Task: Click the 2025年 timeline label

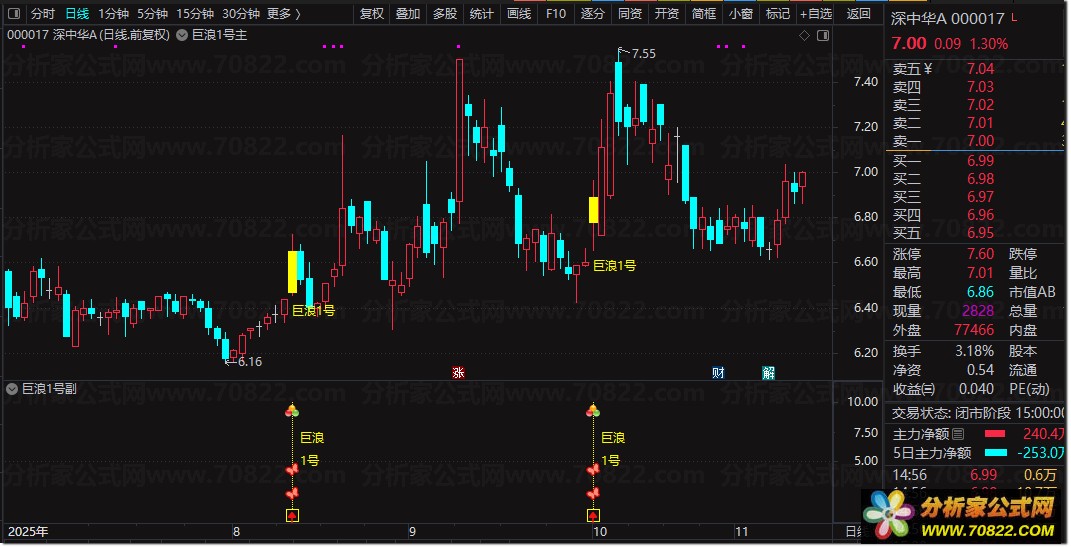Action: (27, 532)
